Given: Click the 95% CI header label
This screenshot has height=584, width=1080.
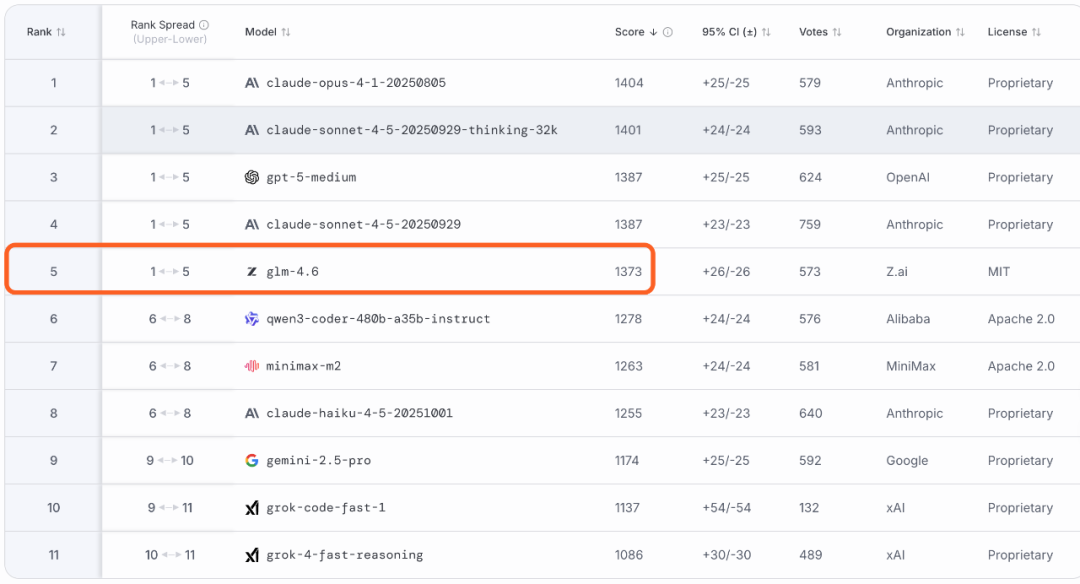Looking at the screenshot, I should coord(729,32).
